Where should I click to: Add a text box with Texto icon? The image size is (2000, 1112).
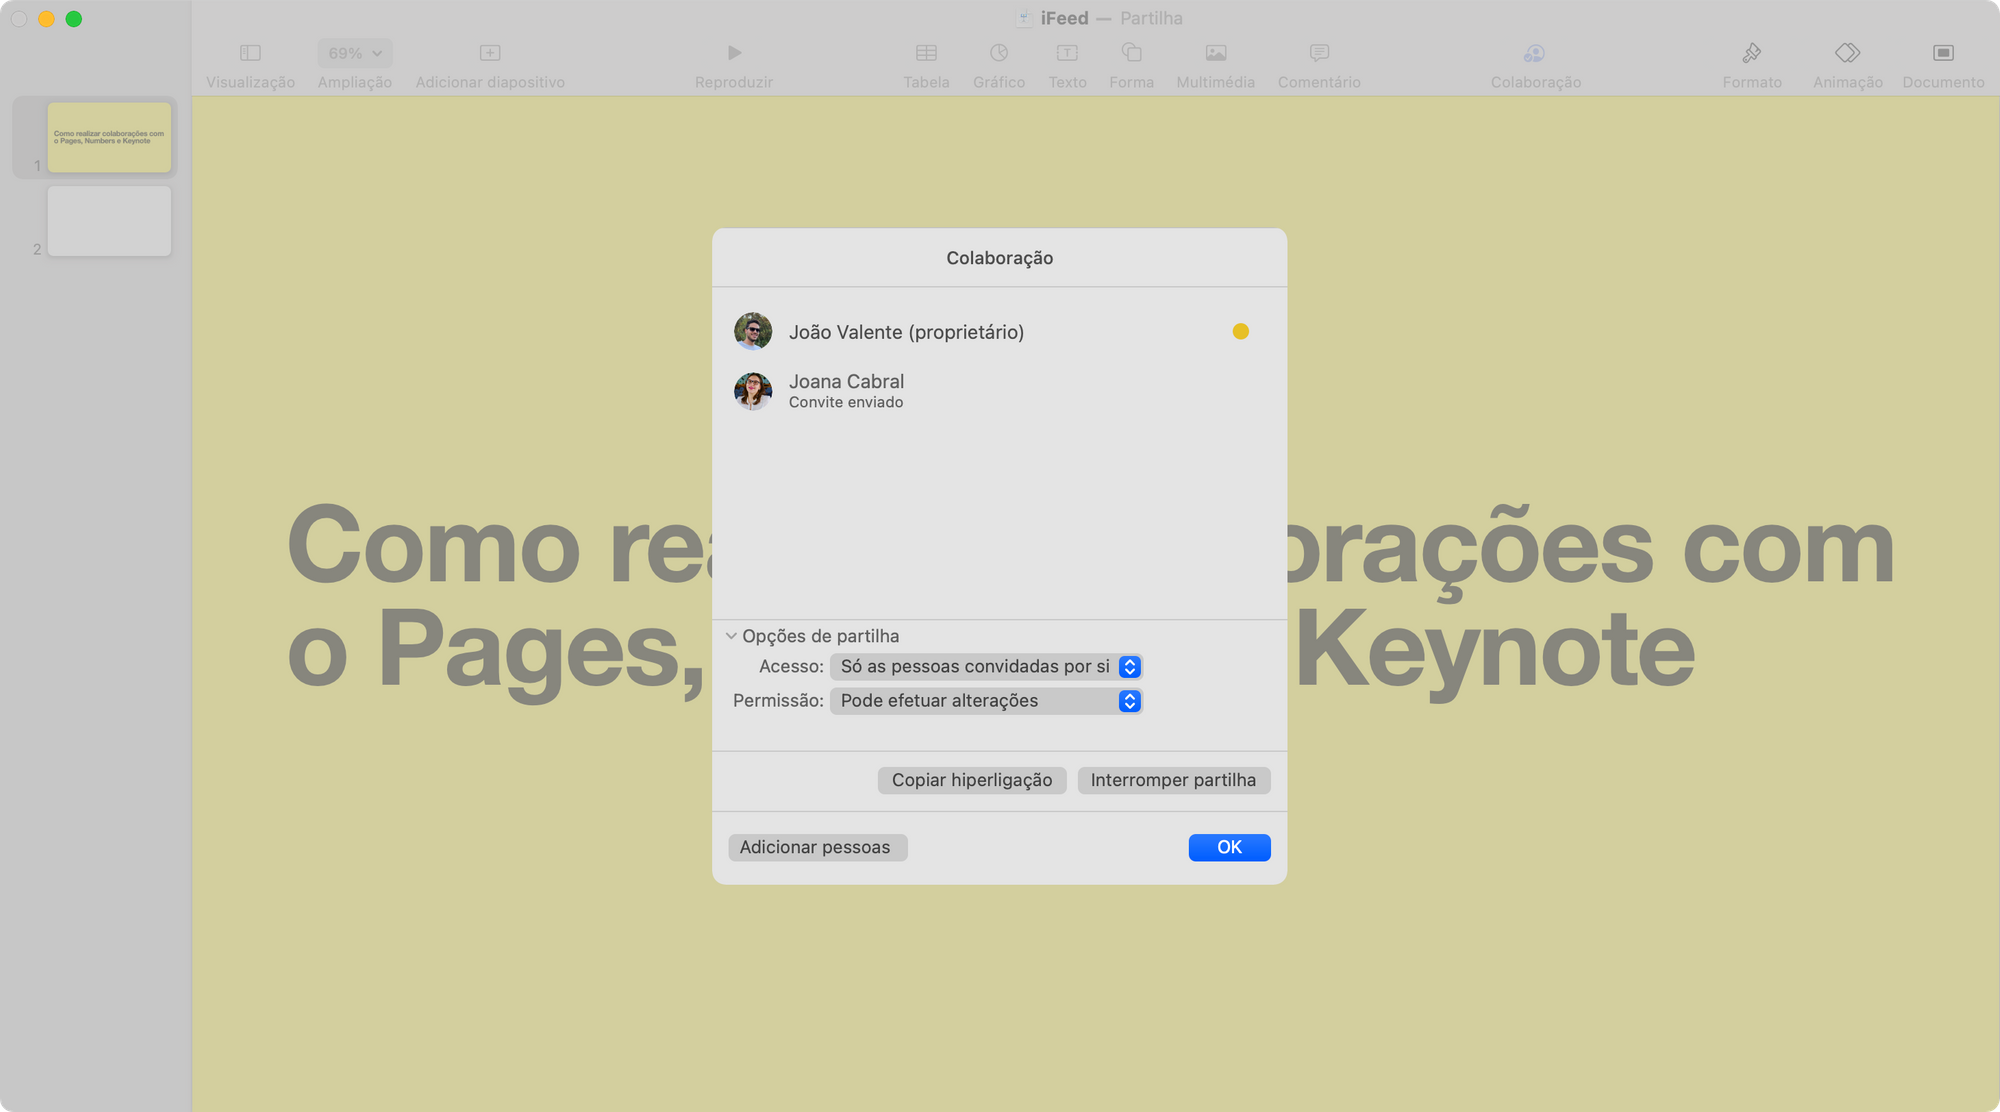point(1067,53)
